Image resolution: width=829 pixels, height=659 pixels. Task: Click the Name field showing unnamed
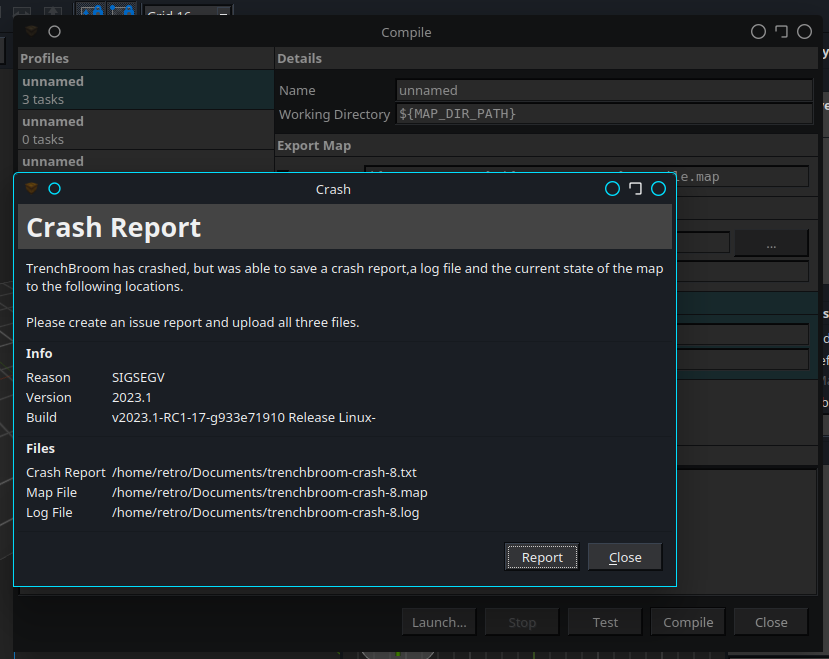[x=605, y=90]
